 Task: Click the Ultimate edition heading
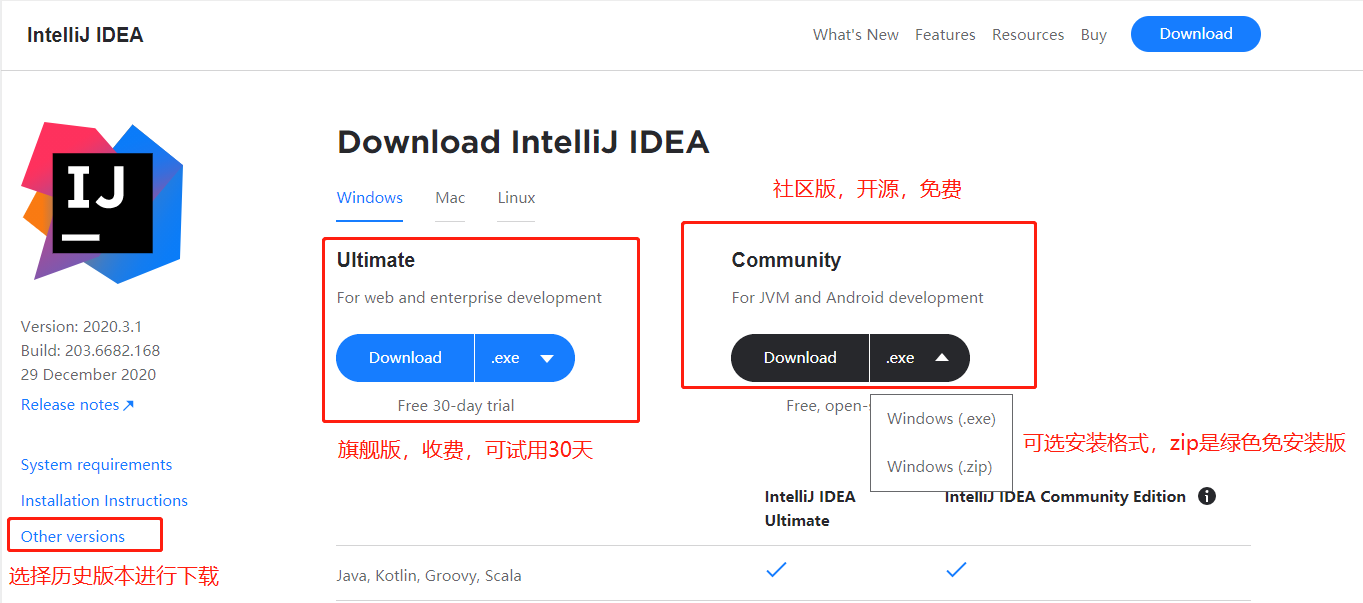tap(376, 260)
